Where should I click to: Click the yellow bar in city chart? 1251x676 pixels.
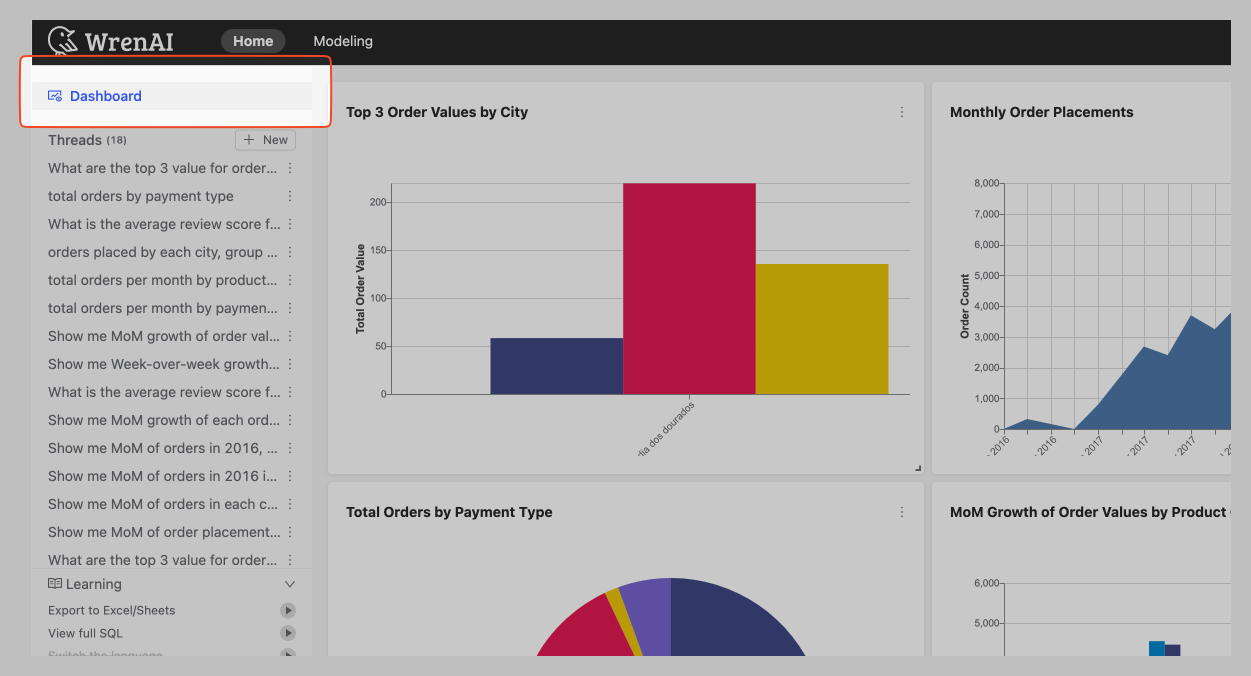click(822, 329)
